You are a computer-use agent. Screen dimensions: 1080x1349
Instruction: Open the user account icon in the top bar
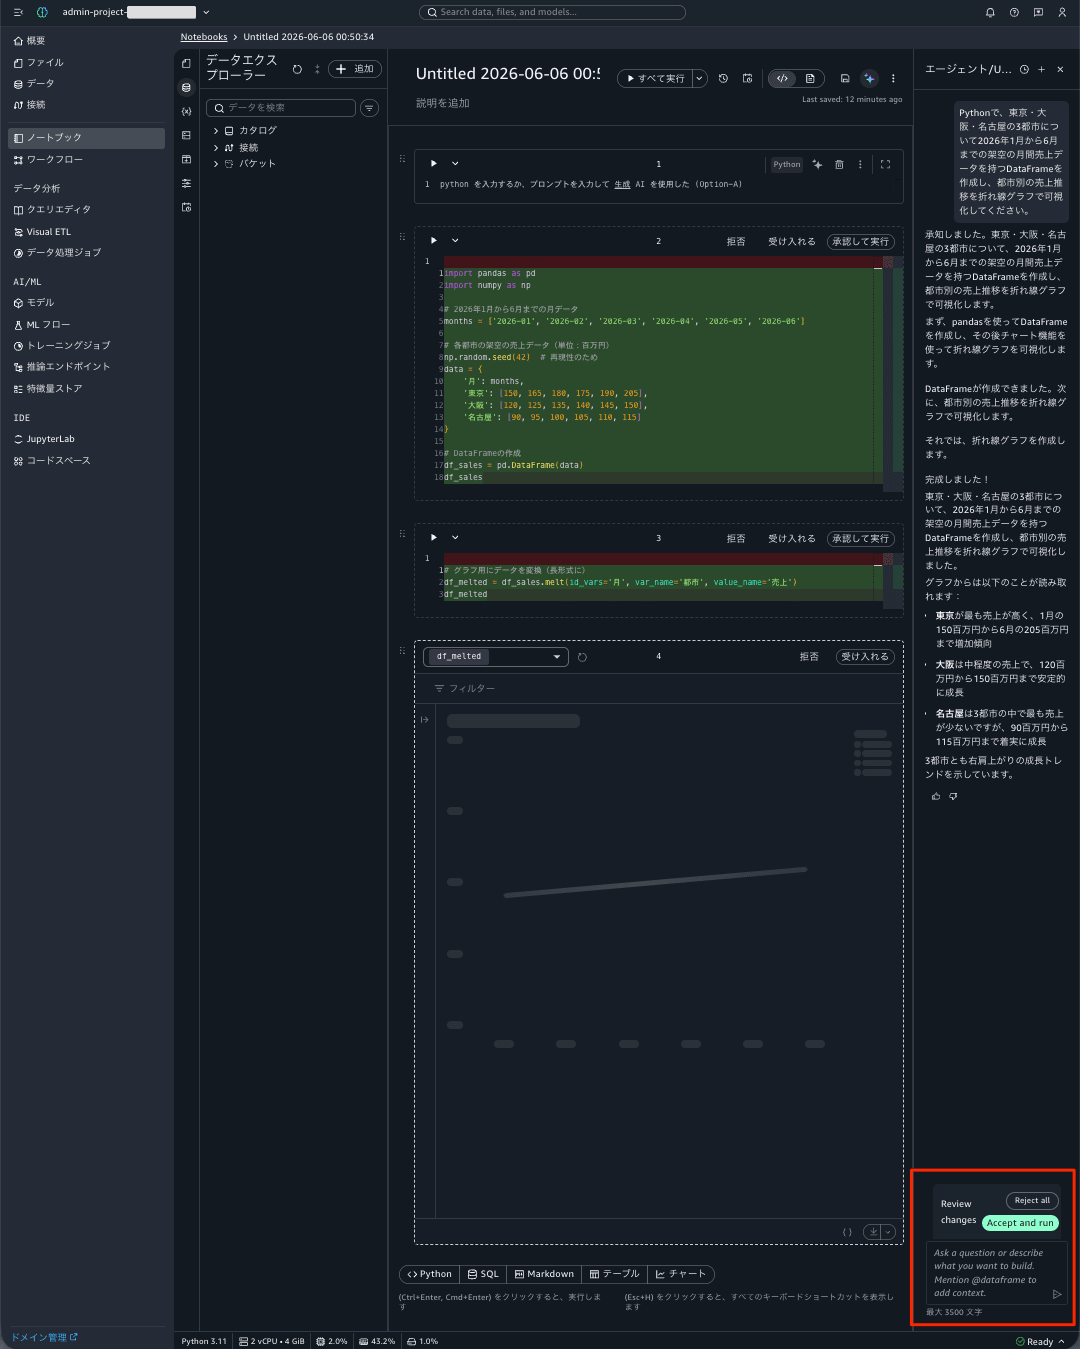coord(1062,12)
